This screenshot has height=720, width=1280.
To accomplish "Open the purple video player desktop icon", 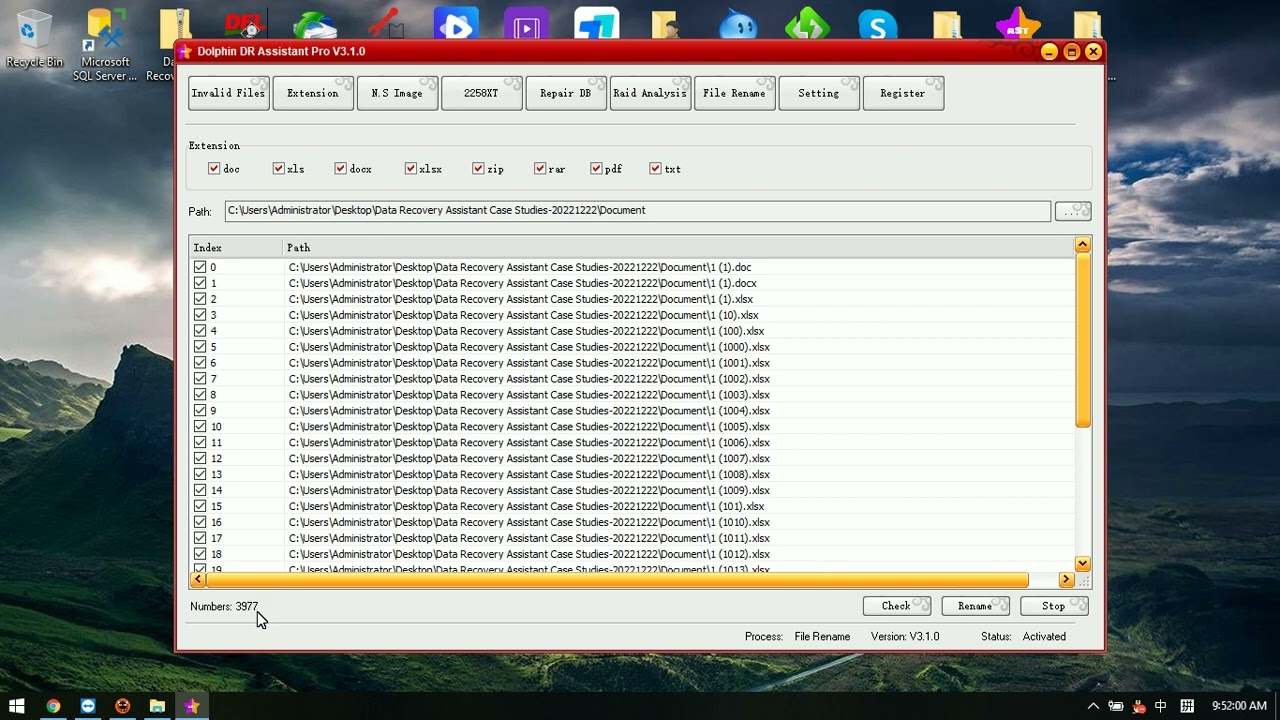I will [526, 24].
